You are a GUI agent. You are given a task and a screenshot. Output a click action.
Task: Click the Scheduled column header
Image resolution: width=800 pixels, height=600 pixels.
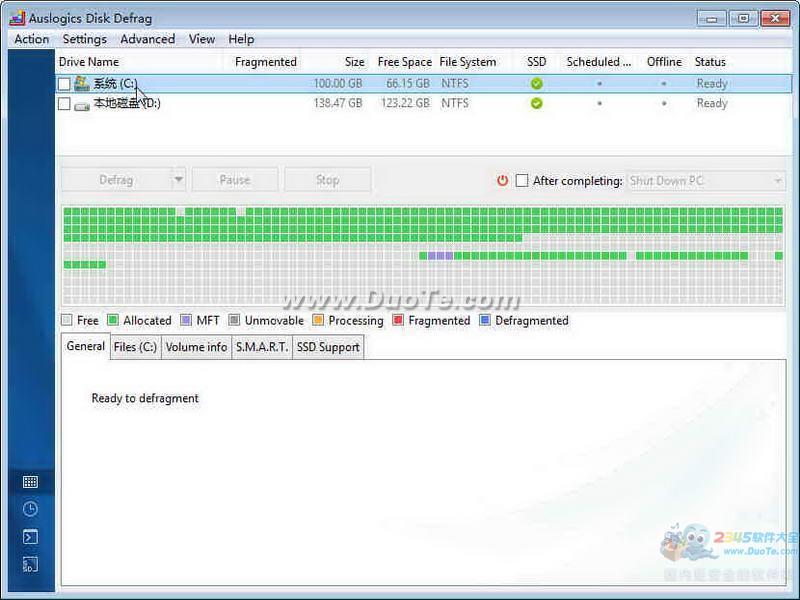pos(598,62)
